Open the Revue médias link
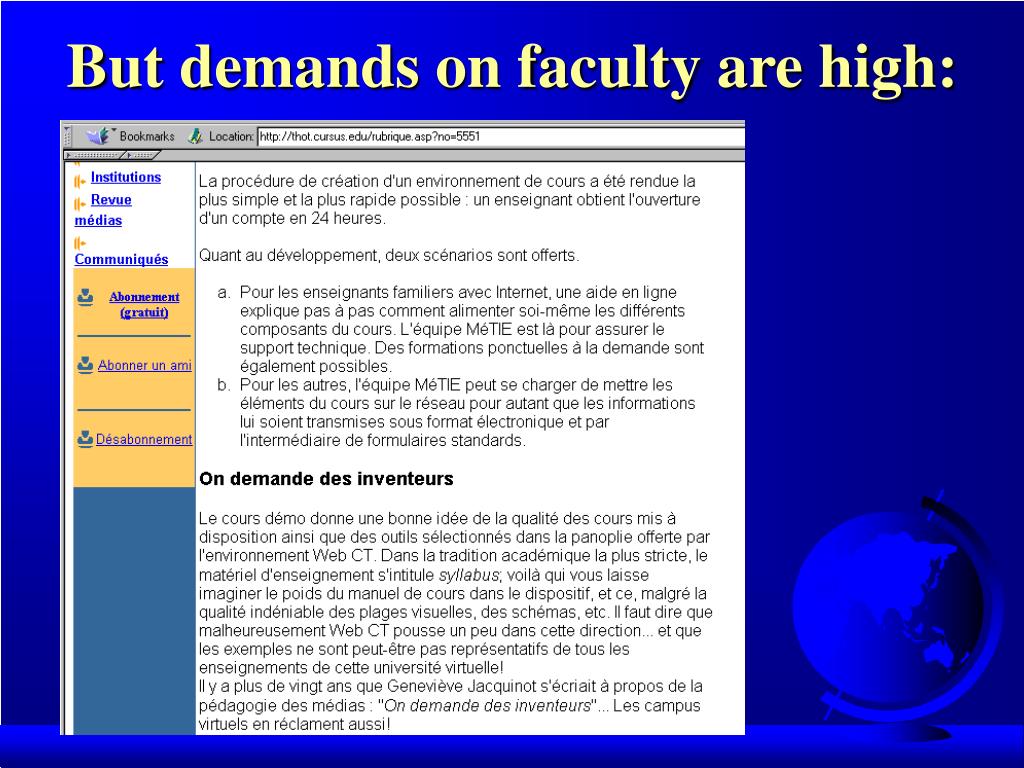This screenshot has height=768, width=1024. pyautogui.click(x=103, y=210)
